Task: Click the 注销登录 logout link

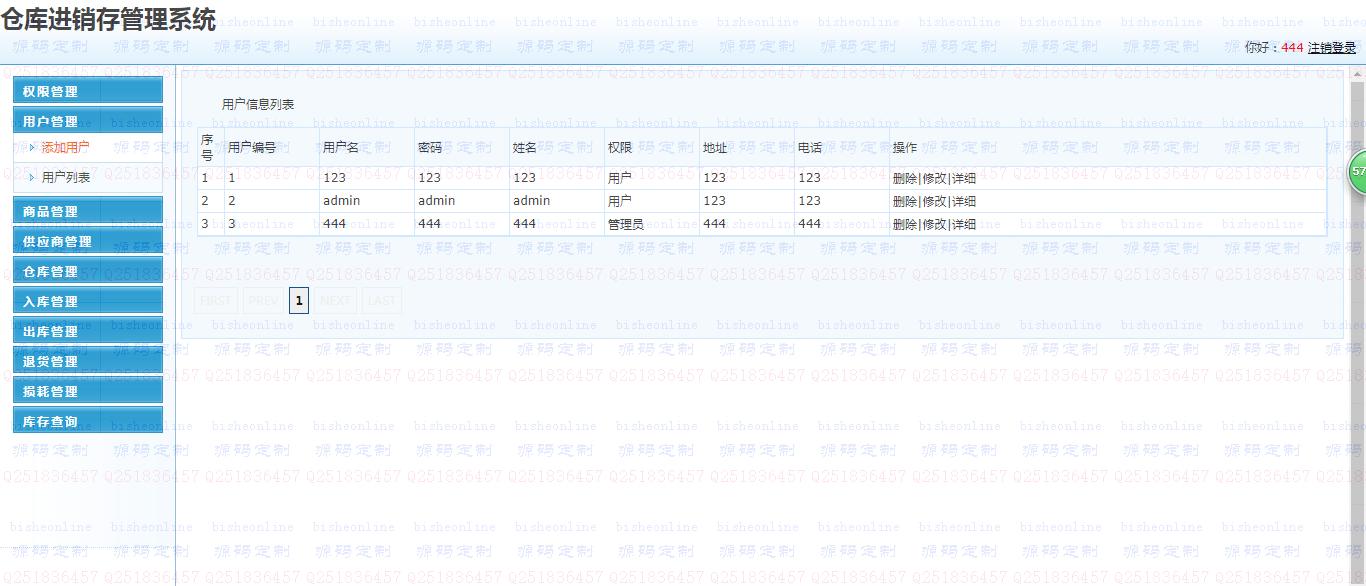Action: pos(1332,47)
